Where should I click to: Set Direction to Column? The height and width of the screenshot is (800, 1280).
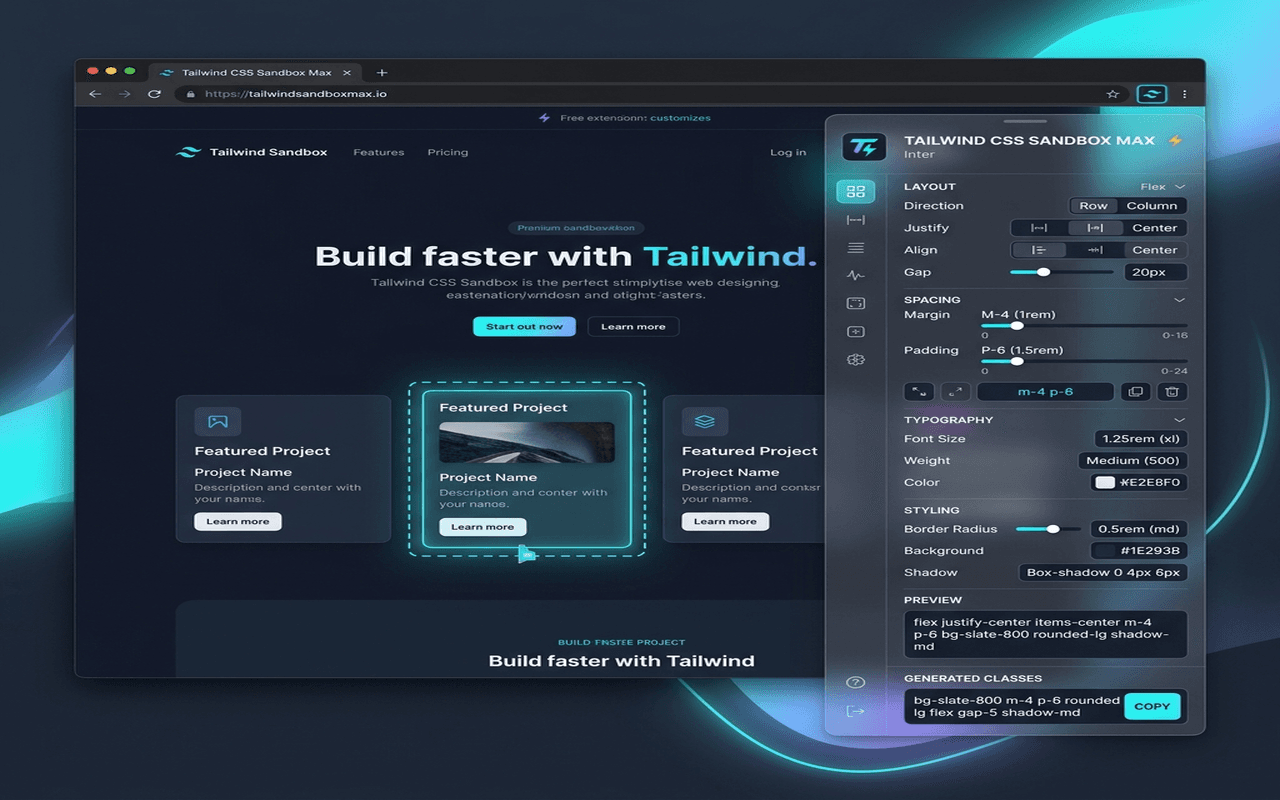point(1152,206)
